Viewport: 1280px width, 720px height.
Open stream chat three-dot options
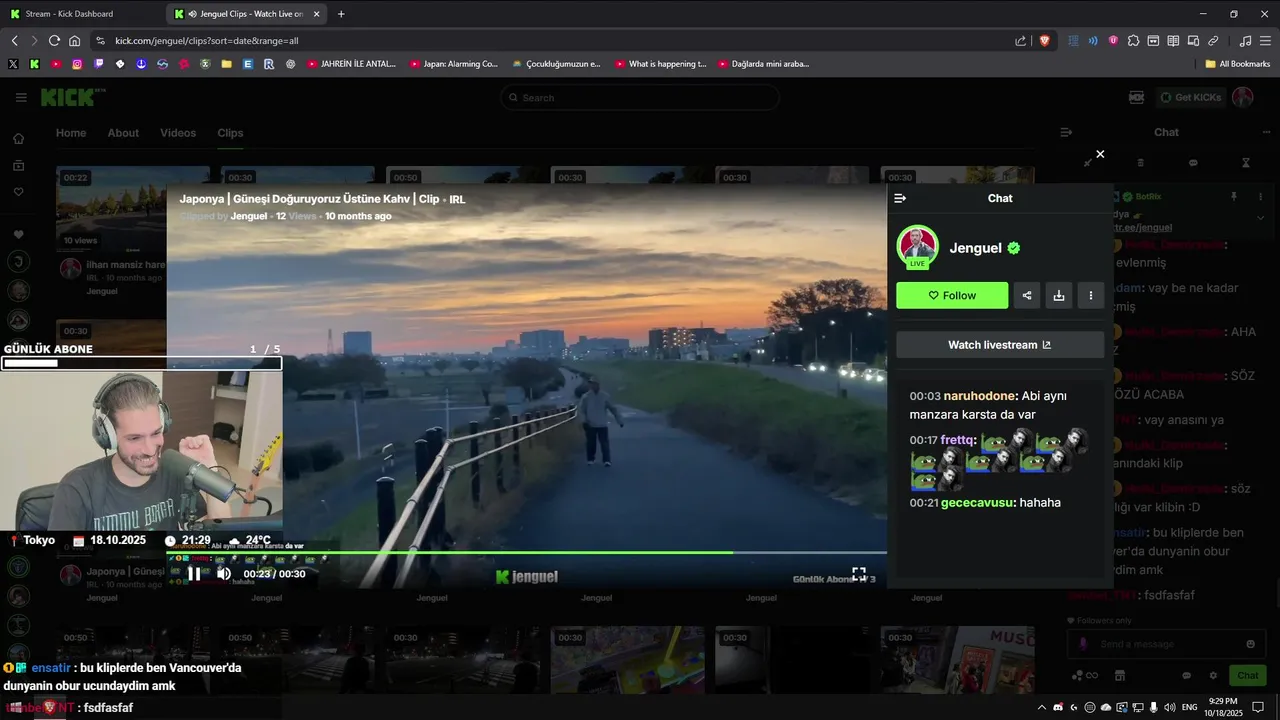pos(1266,132)
